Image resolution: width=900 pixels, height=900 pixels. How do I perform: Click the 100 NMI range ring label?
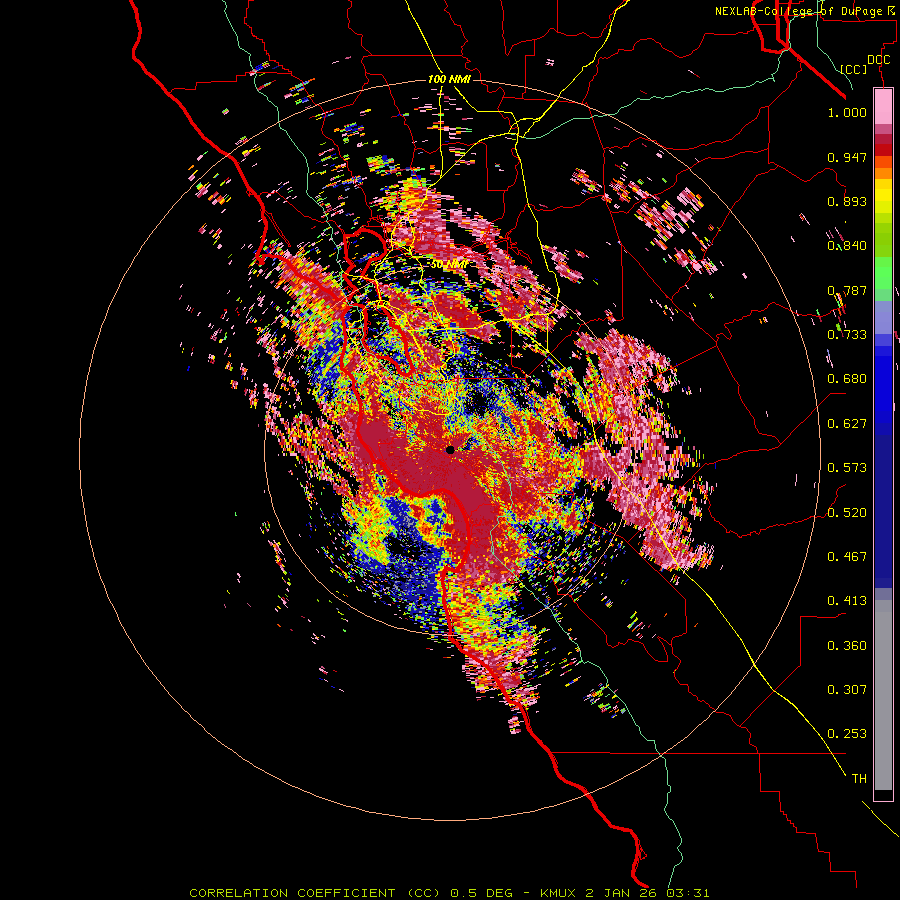[x=449, y=79]
